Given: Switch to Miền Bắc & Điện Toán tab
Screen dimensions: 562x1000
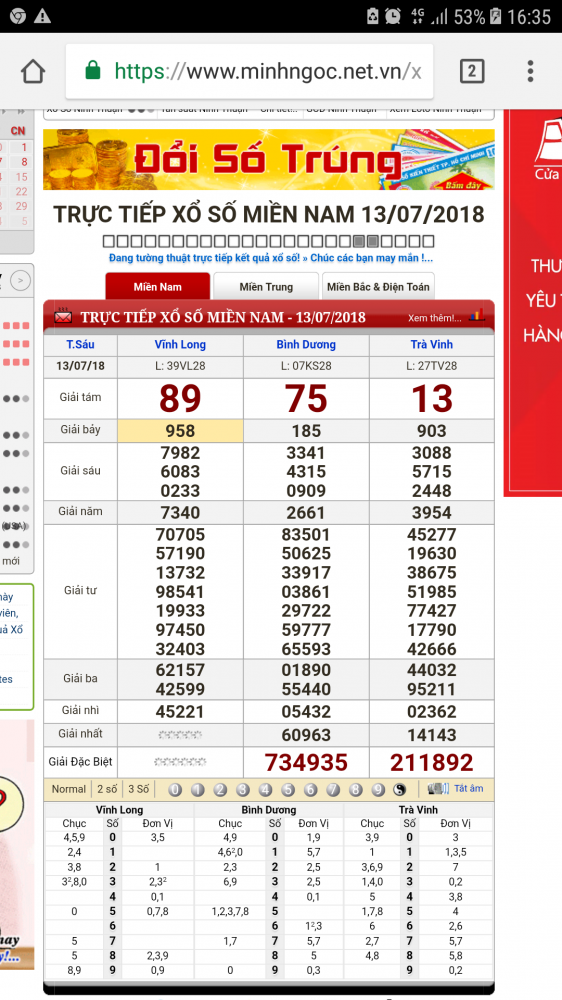Looking at the screenshot, I should (378, 286).
